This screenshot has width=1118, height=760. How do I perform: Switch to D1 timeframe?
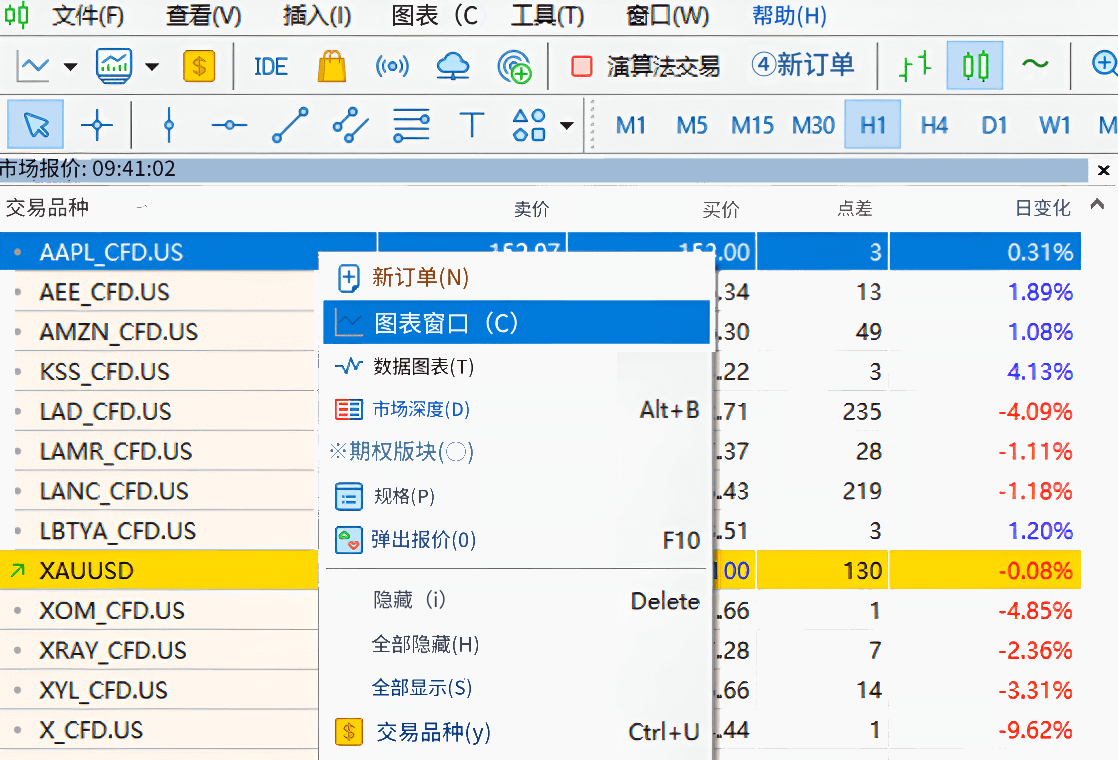pyautogui.click(x=994, y=125)
